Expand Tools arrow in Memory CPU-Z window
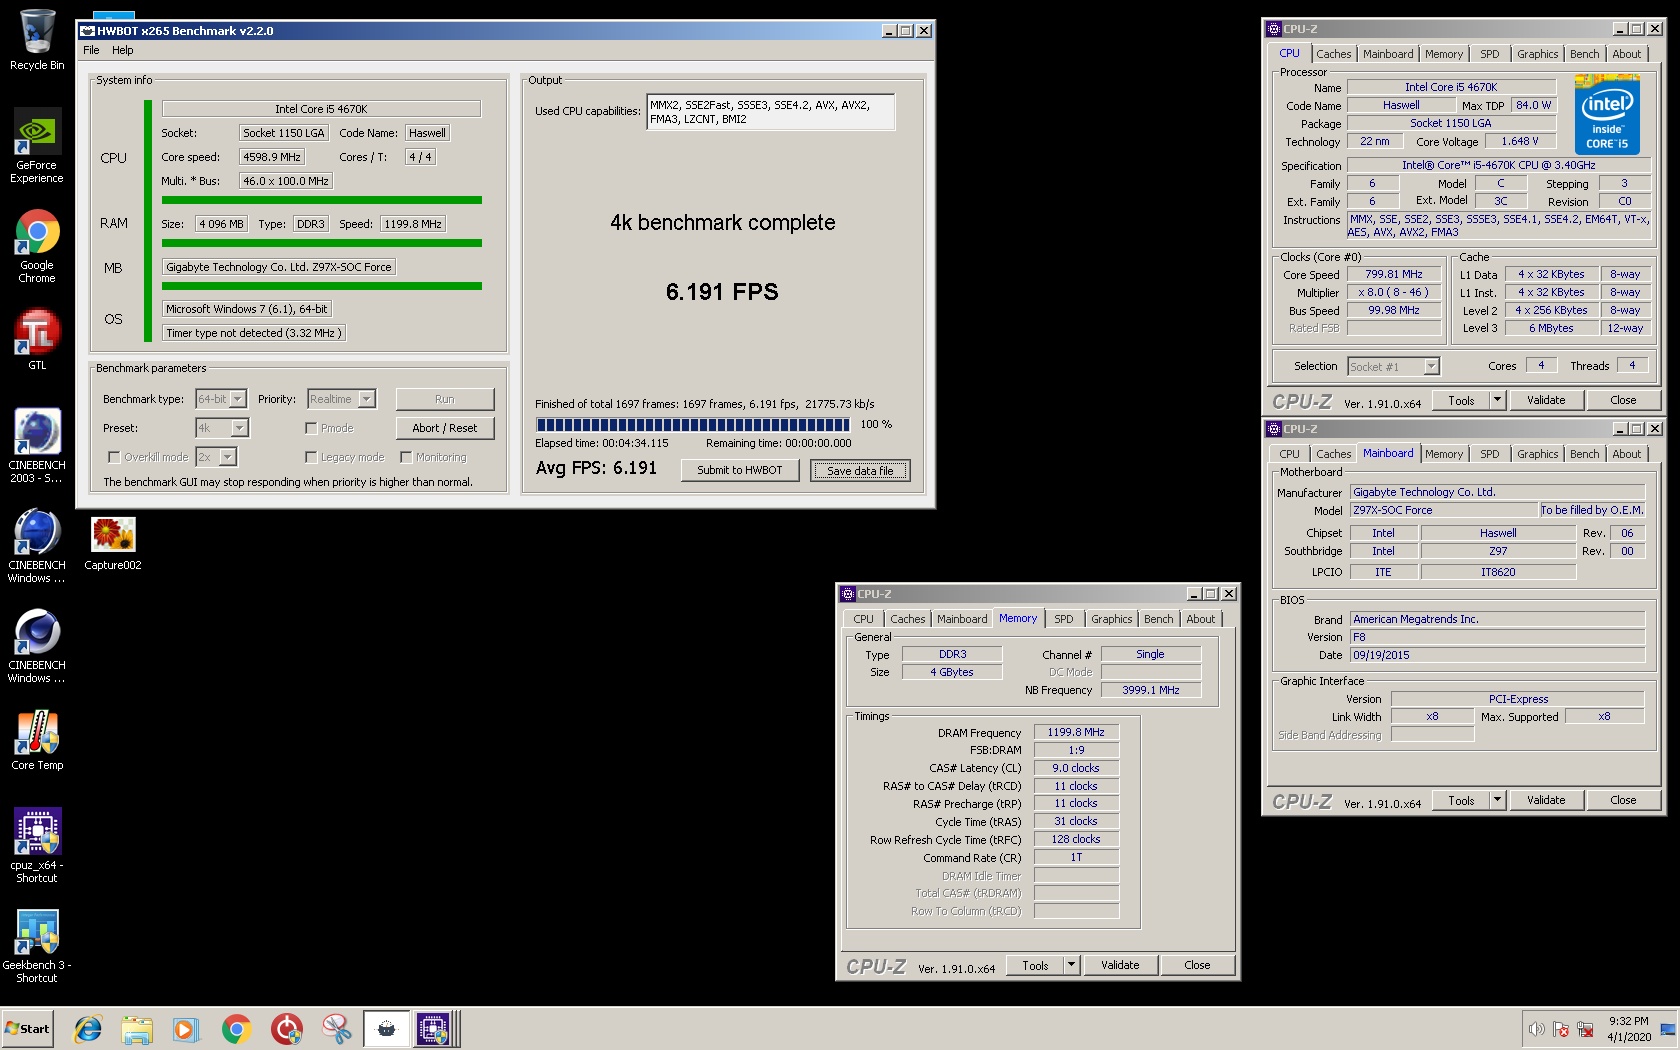Image resolution: width=1680 pixels, height=1050 pixels. tap(1071, 965)
